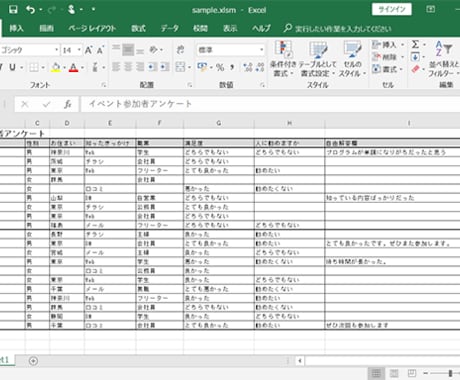Toggle touch/mouse mode icon in quick access toolbar
Screen dimensions: 460x380
pyautogui.click(x=71, y=10)
